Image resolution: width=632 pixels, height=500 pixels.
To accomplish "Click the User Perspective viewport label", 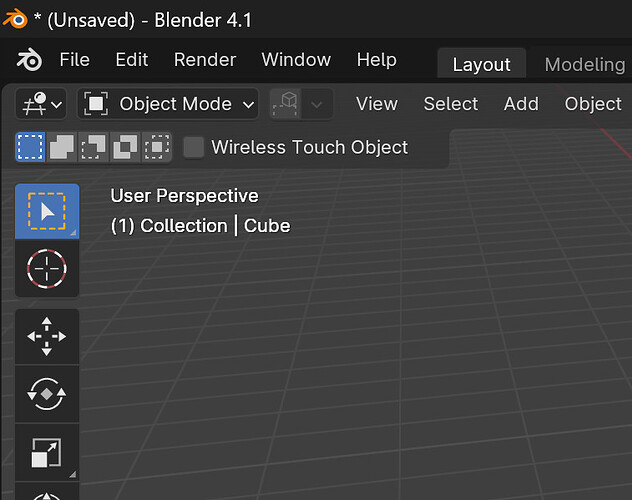I will pos(185,196).
